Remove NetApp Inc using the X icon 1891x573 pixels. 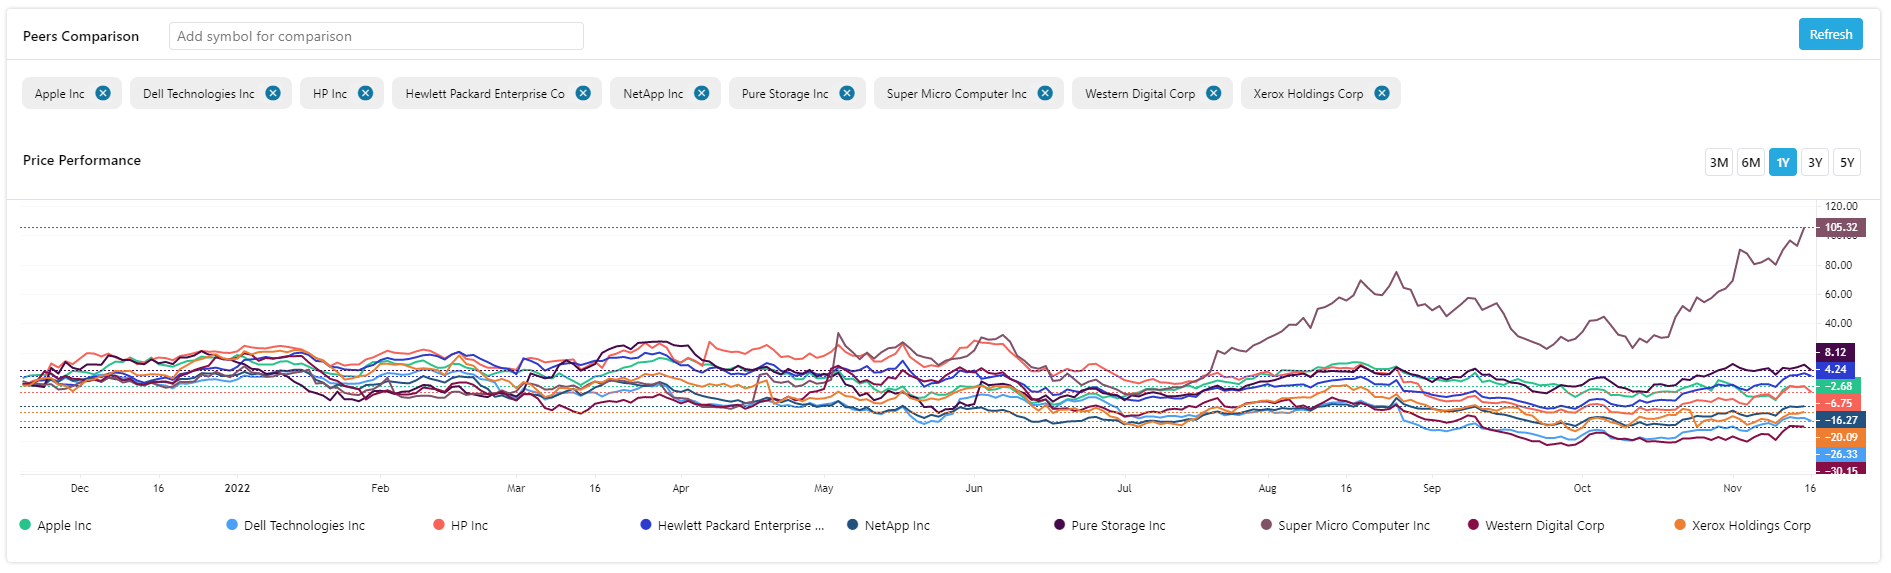click(x=702, y=93)
